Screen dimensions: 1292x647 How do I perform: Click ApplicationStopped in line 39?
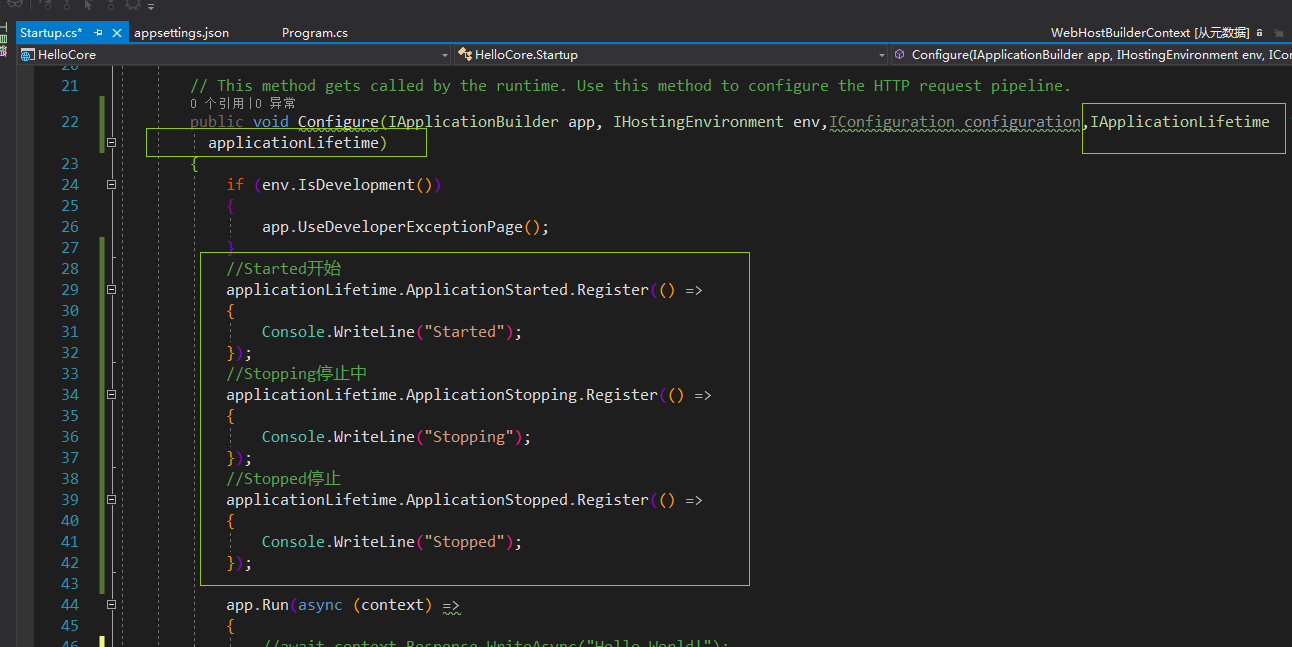(x=488, y=500)
